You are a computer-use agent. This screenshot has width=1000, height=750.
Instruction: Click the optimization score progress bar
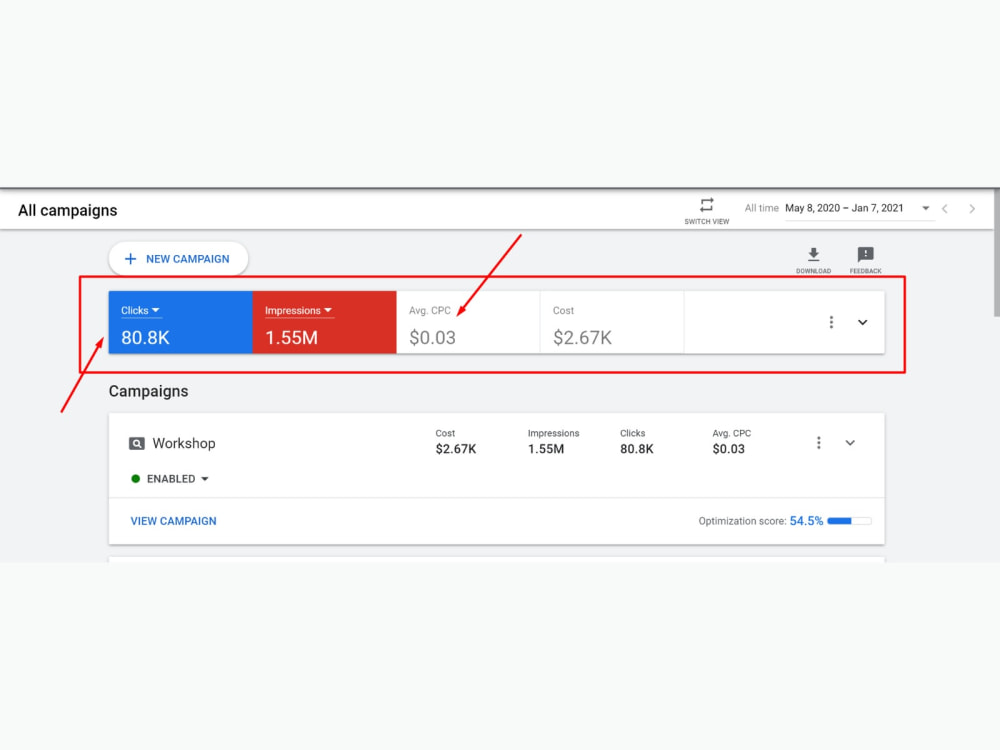849,521
